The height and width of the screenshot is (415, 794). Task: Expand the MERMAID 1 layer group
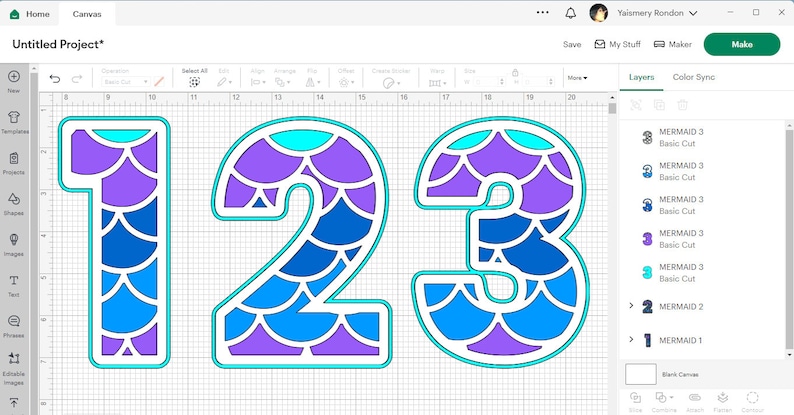(x=631, y=339)
